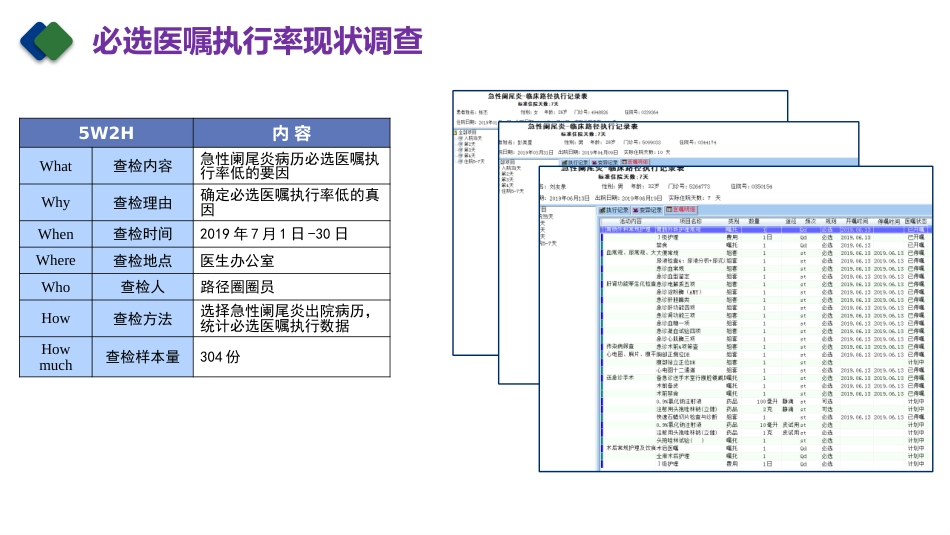This screenshot has height=535, width=950.
Task: Click the 查检样本量 cell
Action: (143, 357)
